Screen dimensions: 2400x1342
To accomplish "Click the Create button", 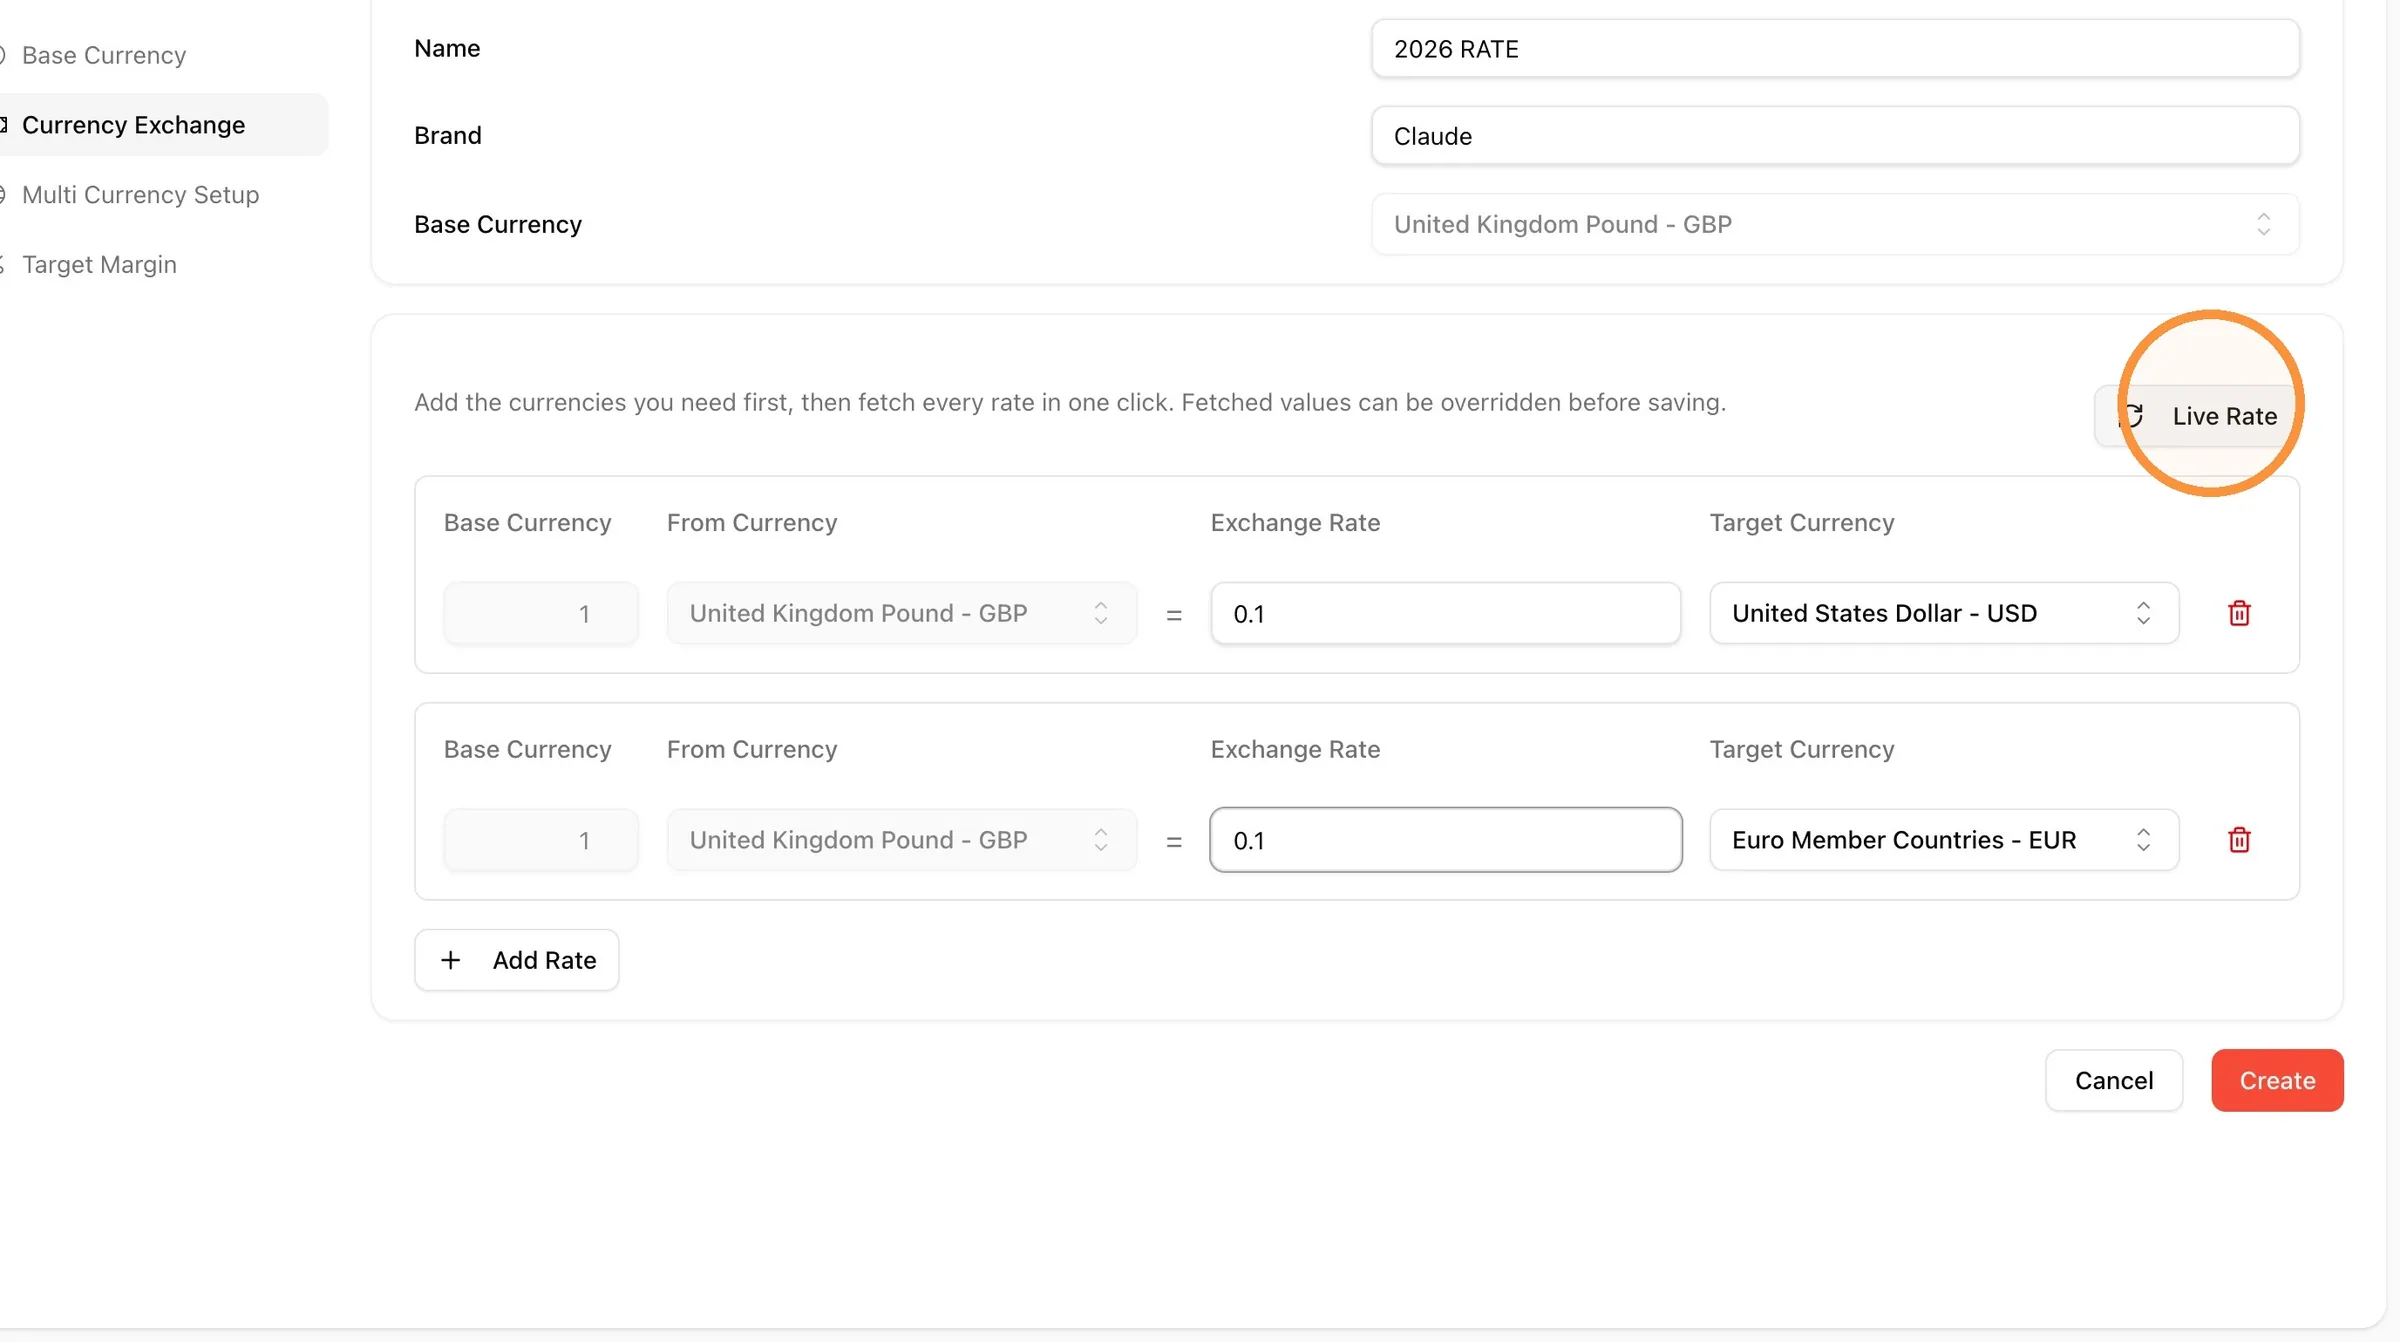I will (2277, 1080).
